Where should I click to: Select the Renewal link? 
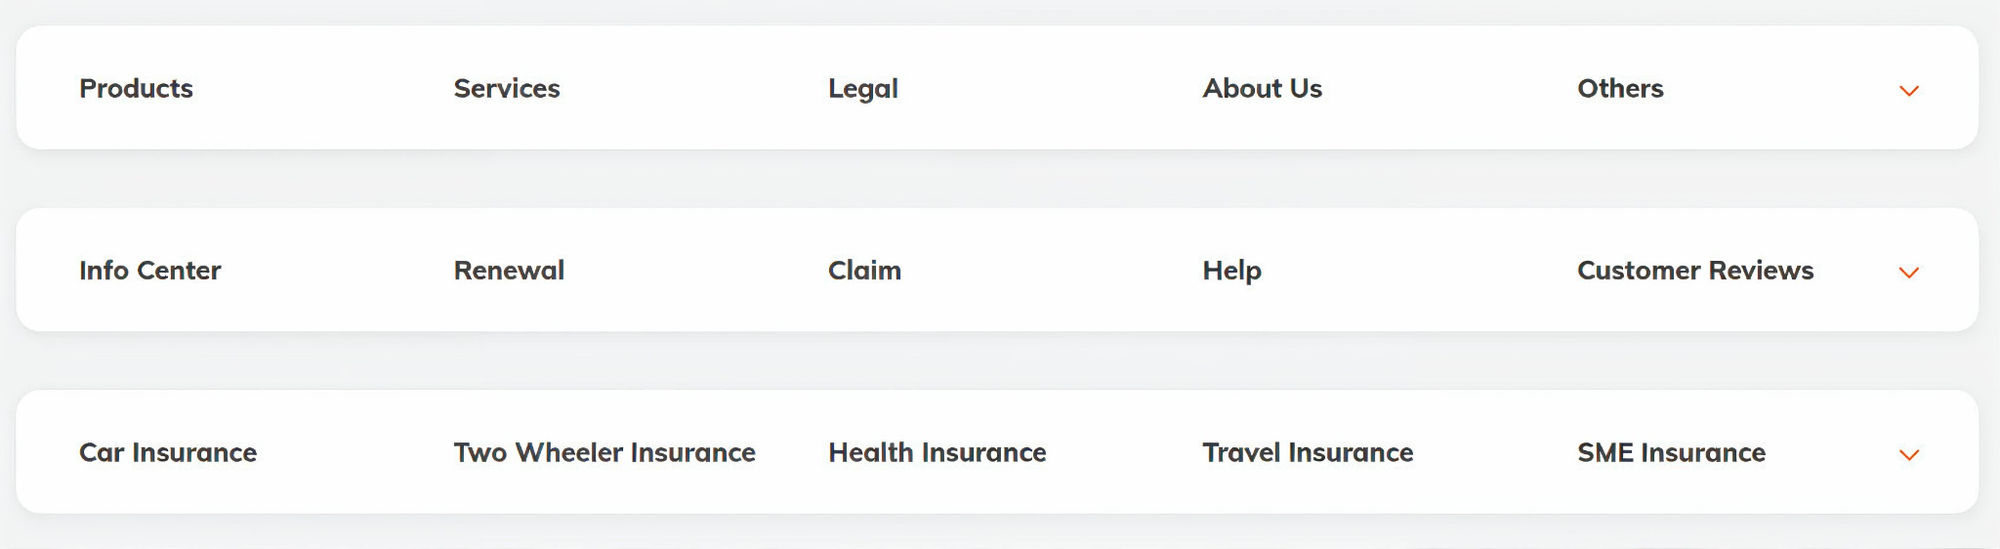click(509, 271)
